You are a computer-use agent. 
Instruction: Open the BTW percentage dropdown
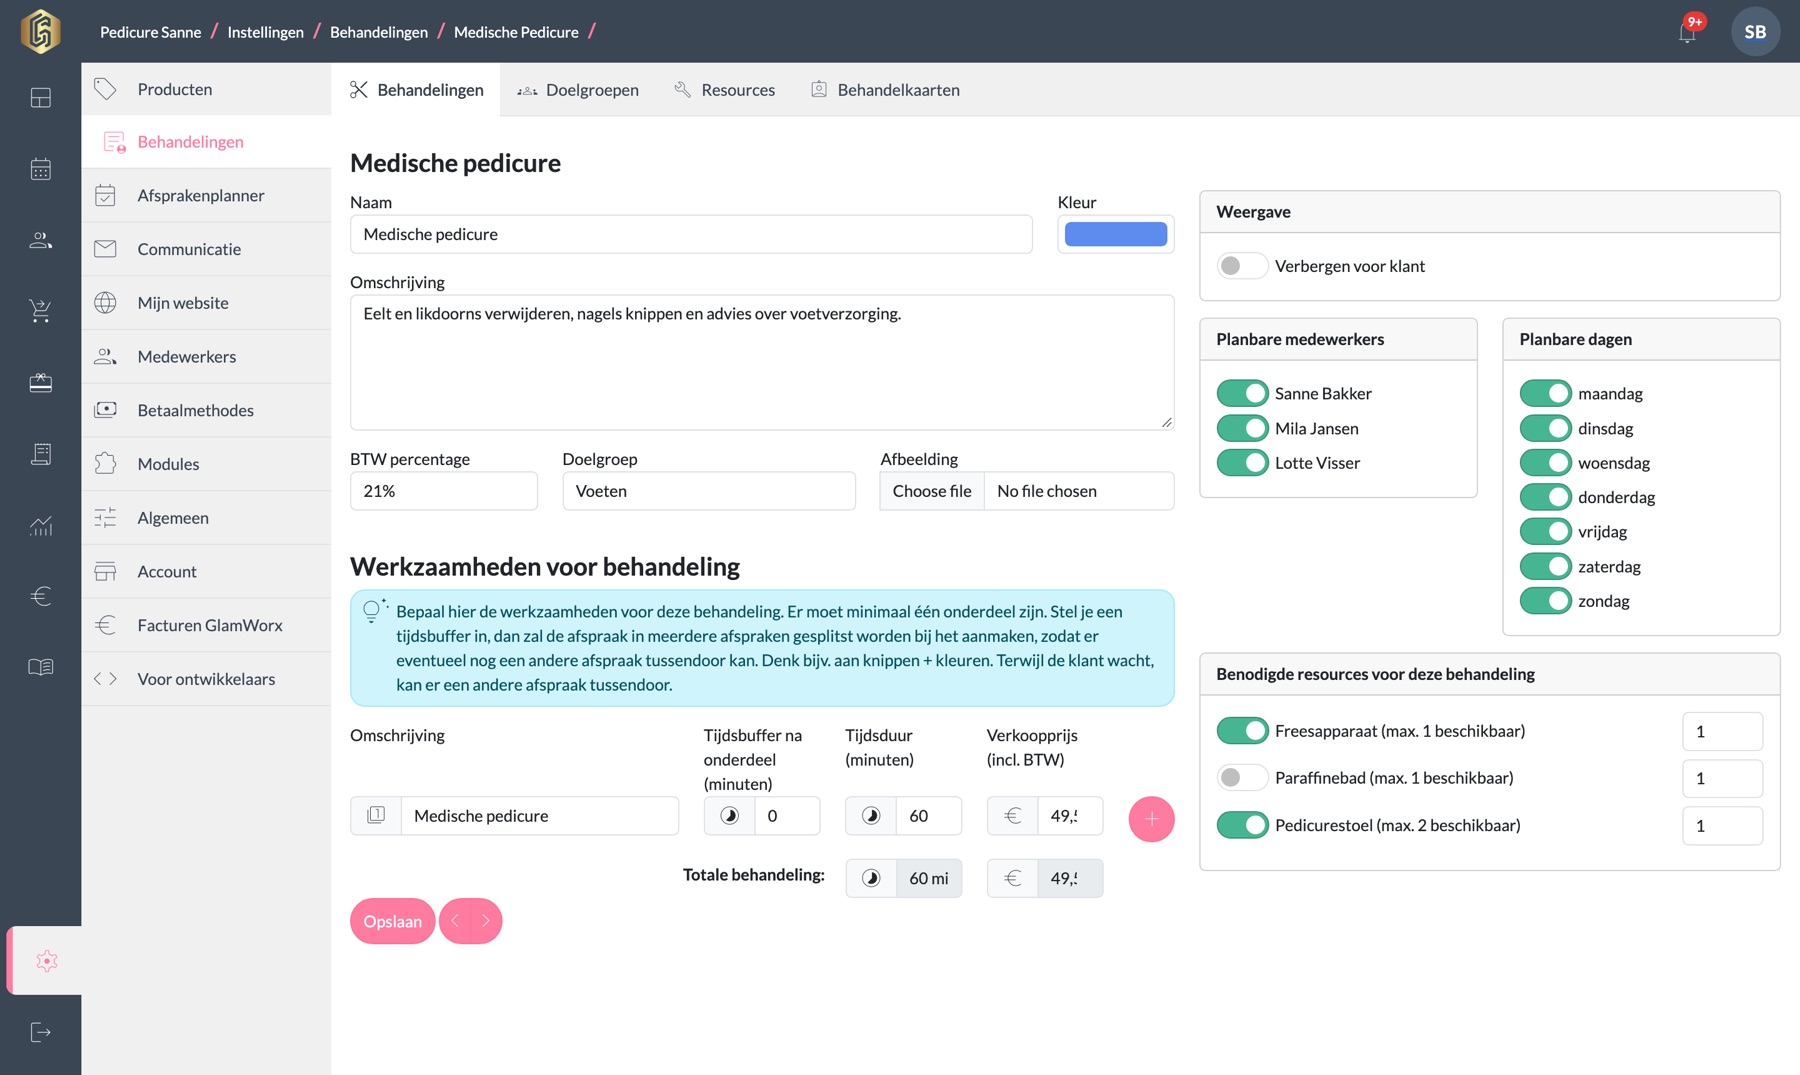pos(443,491)
